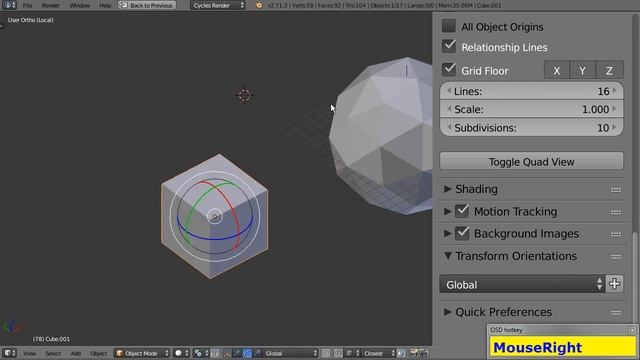Close the OSD hotkey window
This screenshot has width=640, height=360.
coord(632,330)
